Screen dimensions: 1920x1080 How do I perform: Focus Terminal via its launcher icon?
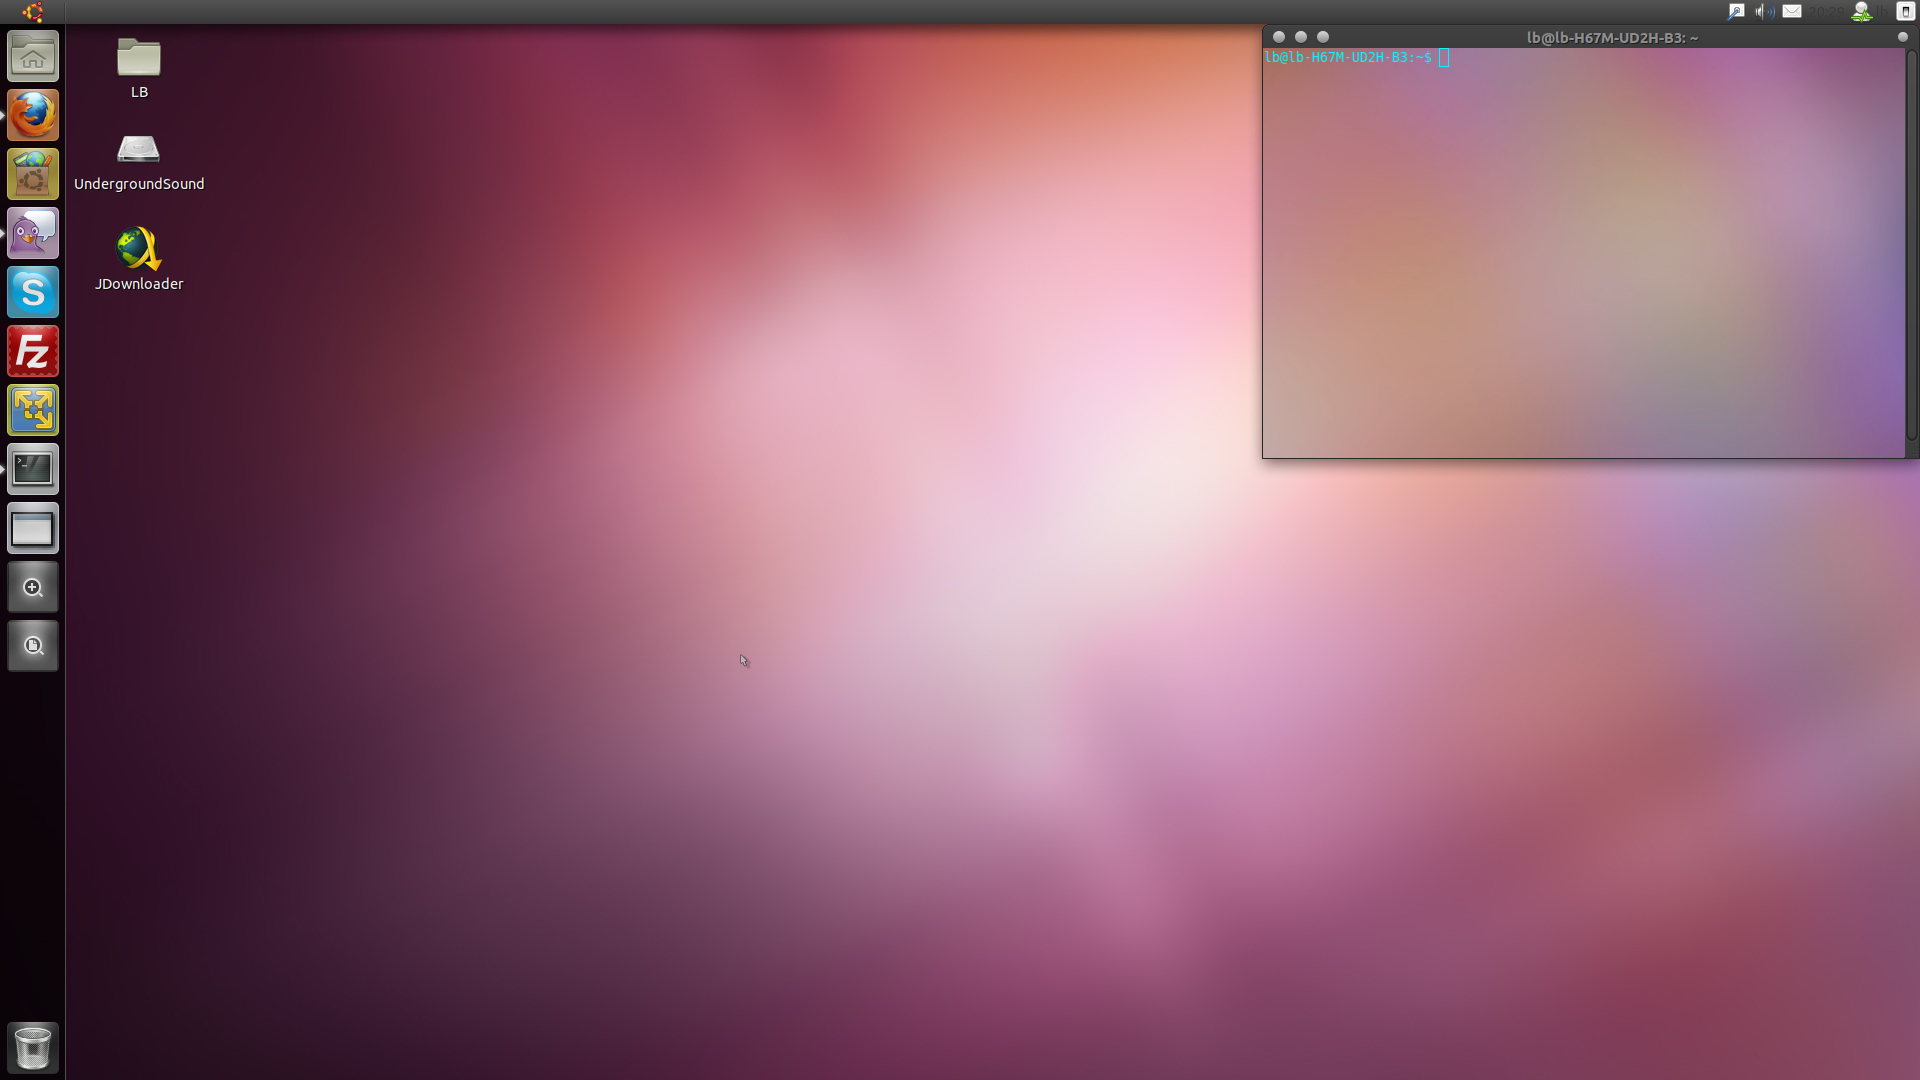(33, 469)
